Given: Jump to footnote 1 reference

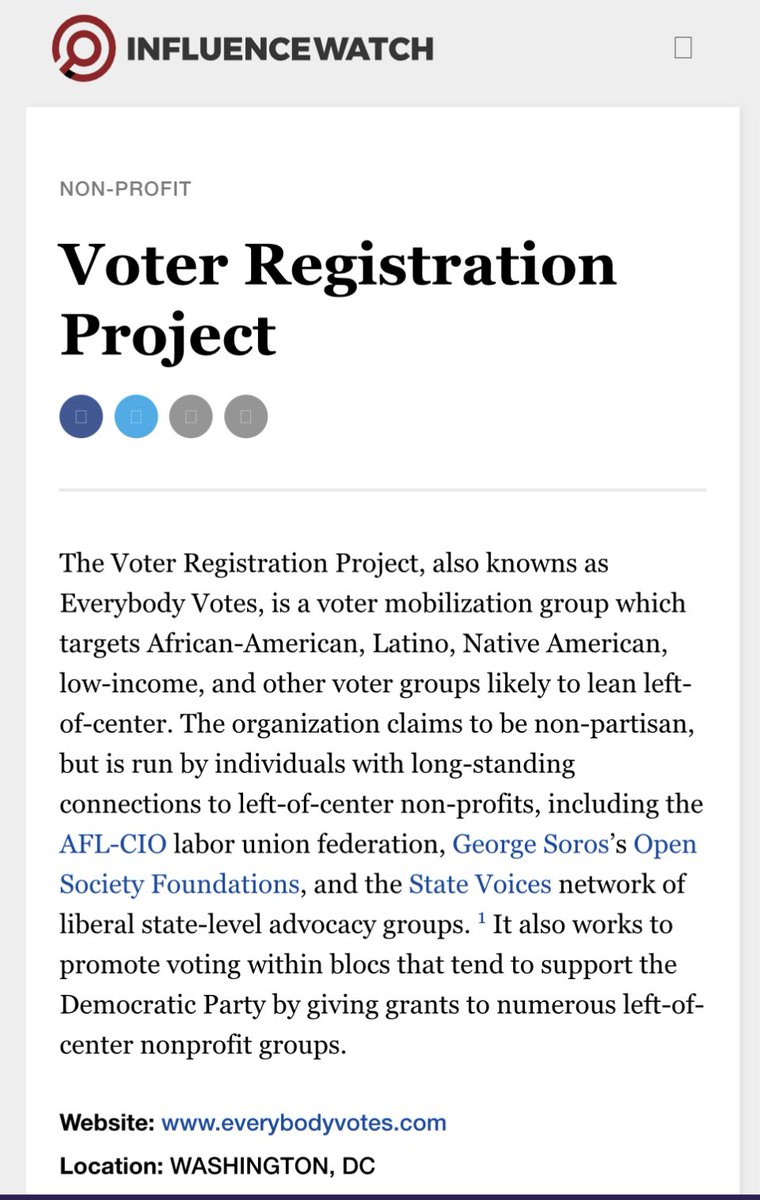Looking at the screenshot, I should 481,920.
